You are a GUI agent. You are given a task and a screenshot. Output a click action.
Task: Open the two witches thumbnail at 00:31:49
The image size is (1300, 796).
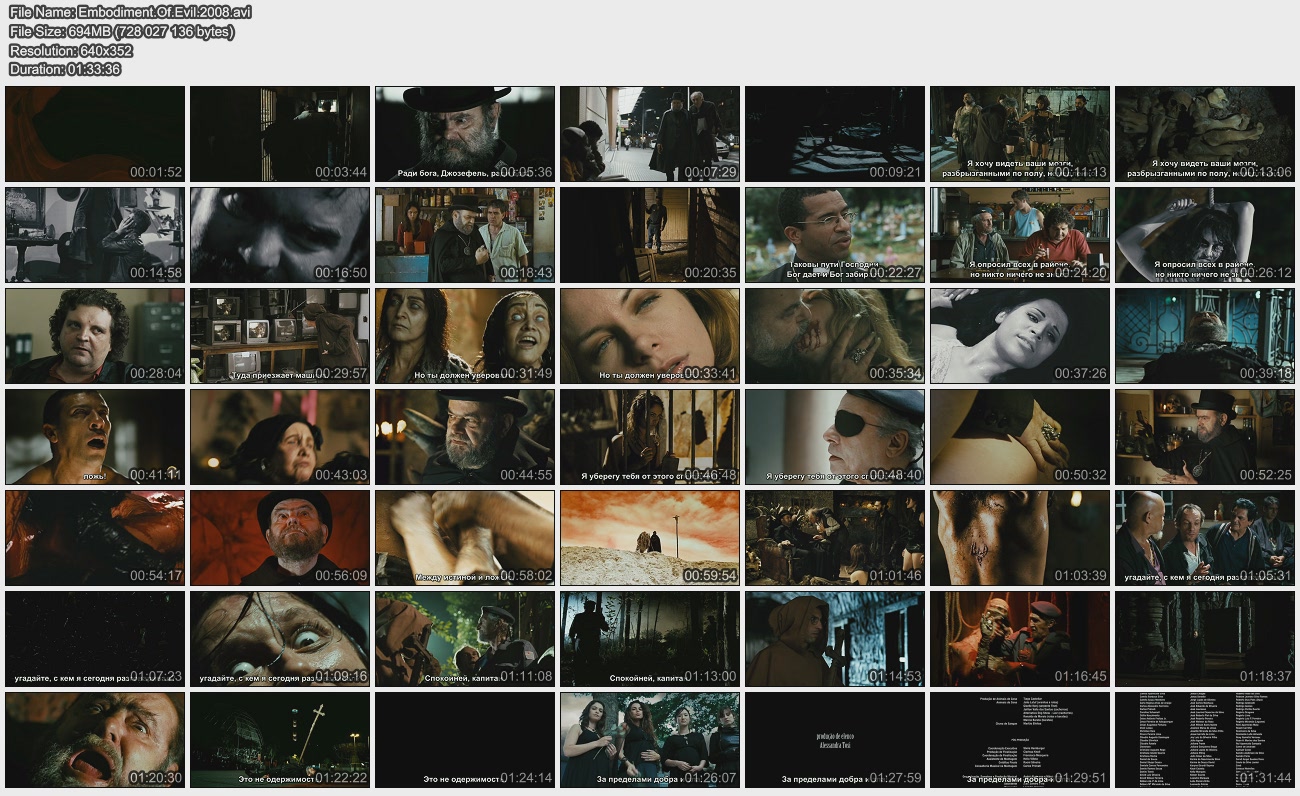pos(465,336)
